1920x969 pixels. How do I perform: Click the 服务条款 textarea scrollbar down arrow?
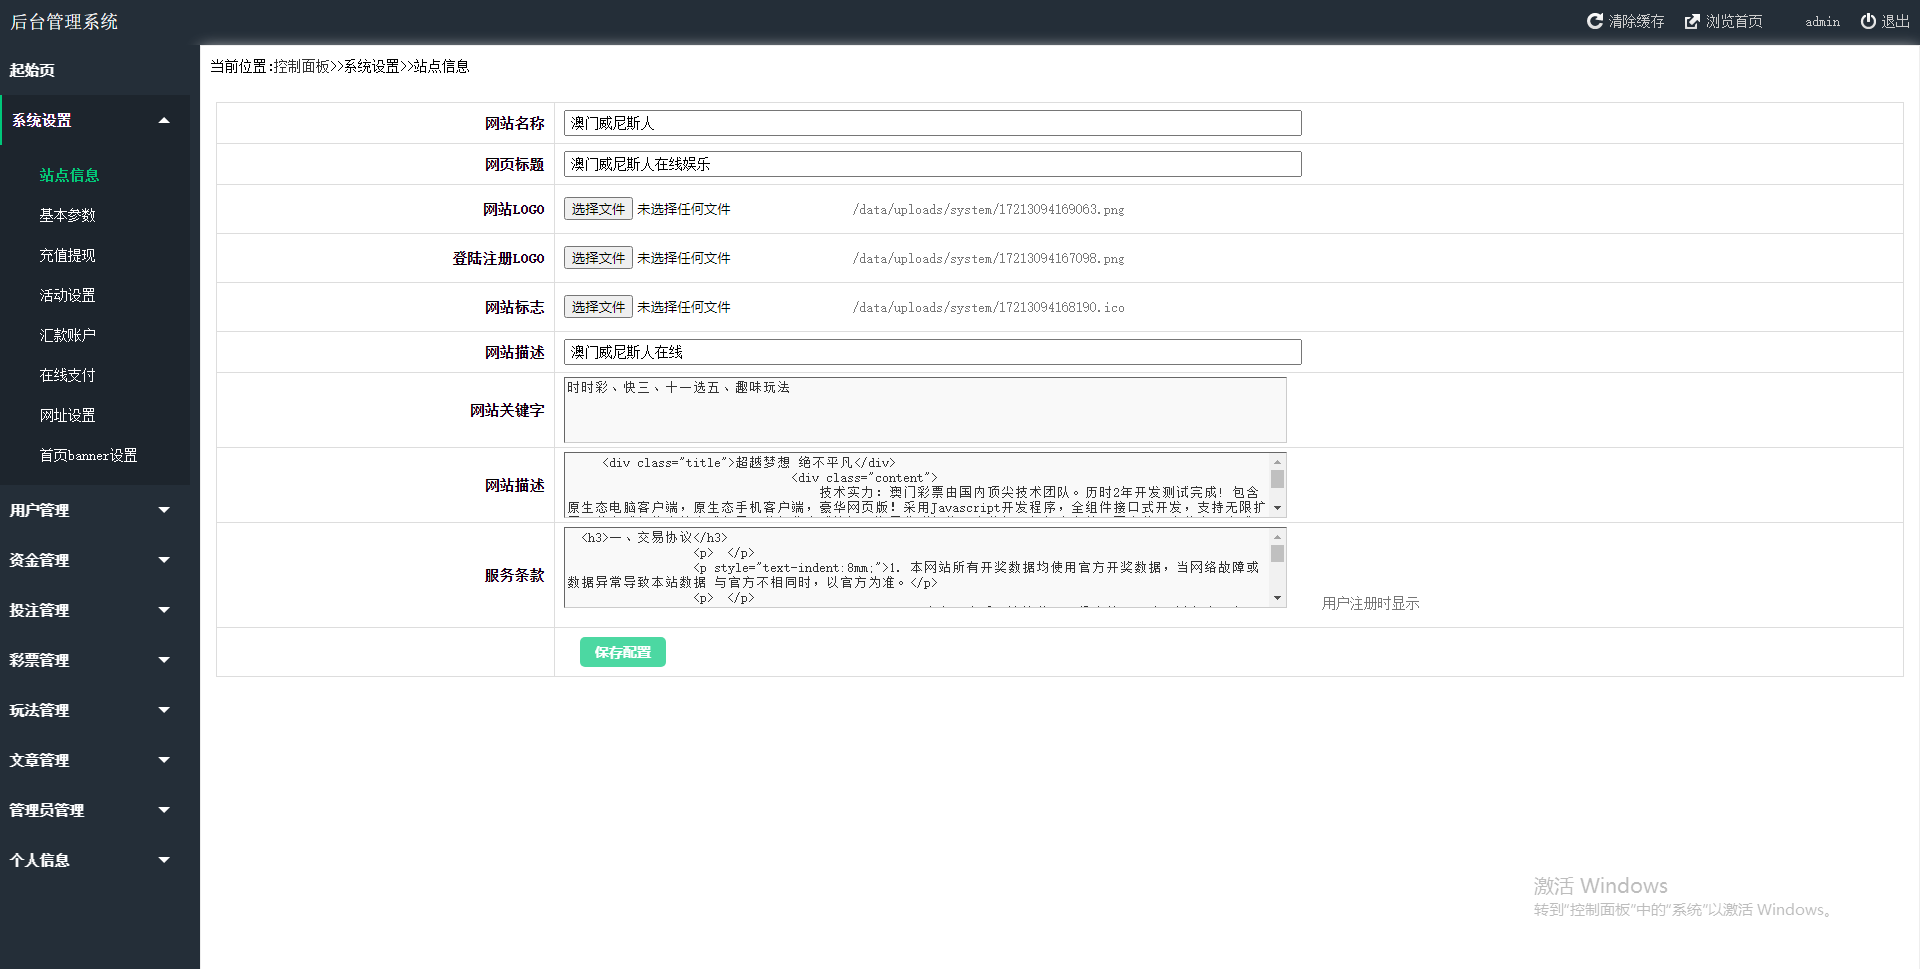pyautogui.click(x=1277, y=598)
